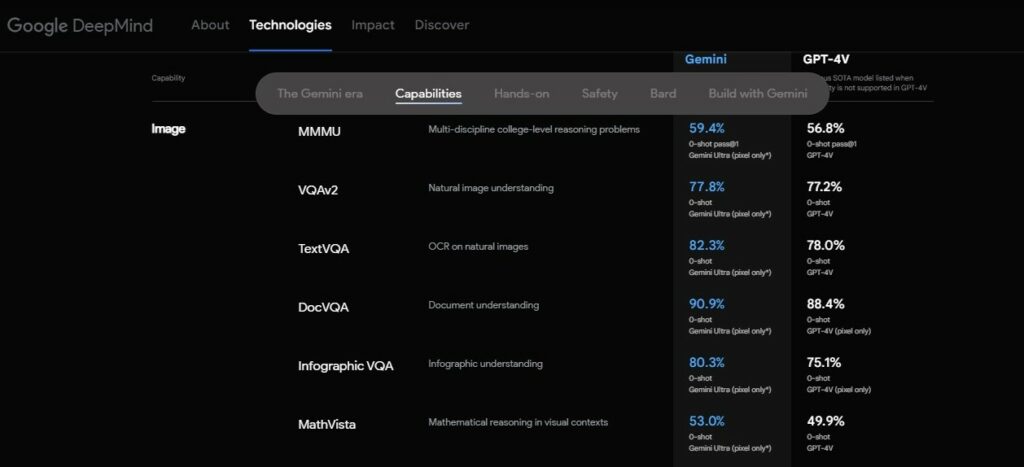The image size is (1024, 467).
Task: Select the DocVQA benchmark name
Action: [x=323, y=308]
